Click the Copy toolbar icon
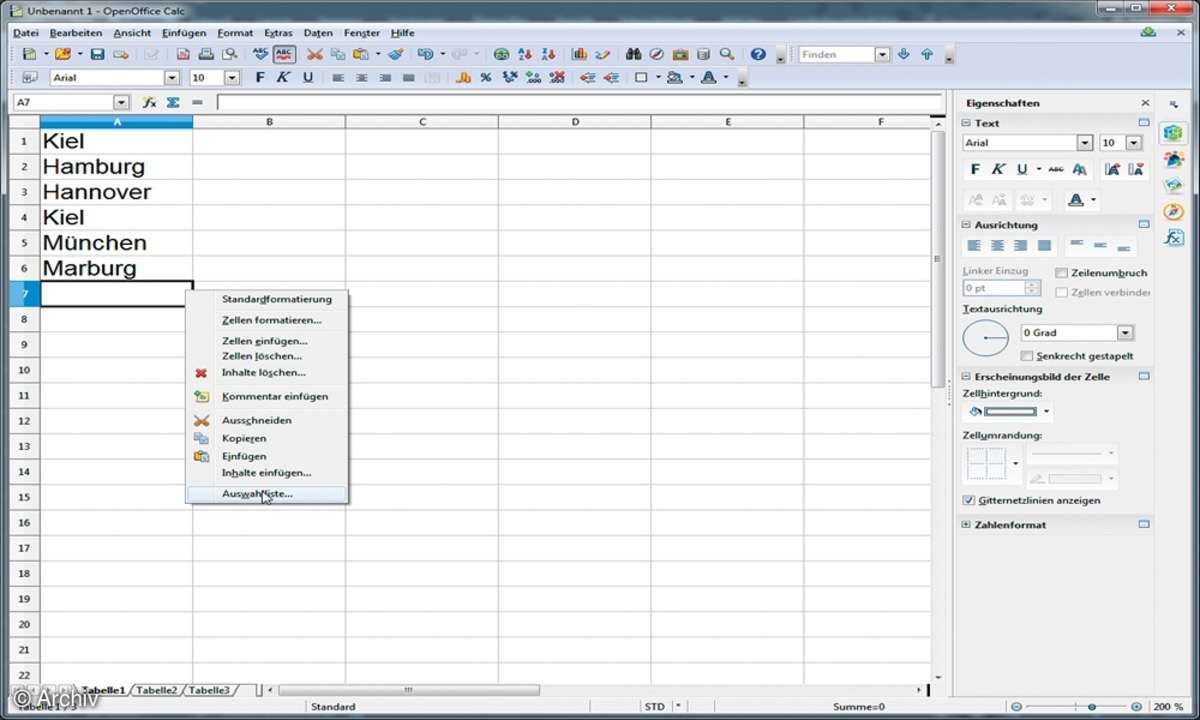Image resolution: width=1200 pixels, height=720 pixels. tap(338, 54)
